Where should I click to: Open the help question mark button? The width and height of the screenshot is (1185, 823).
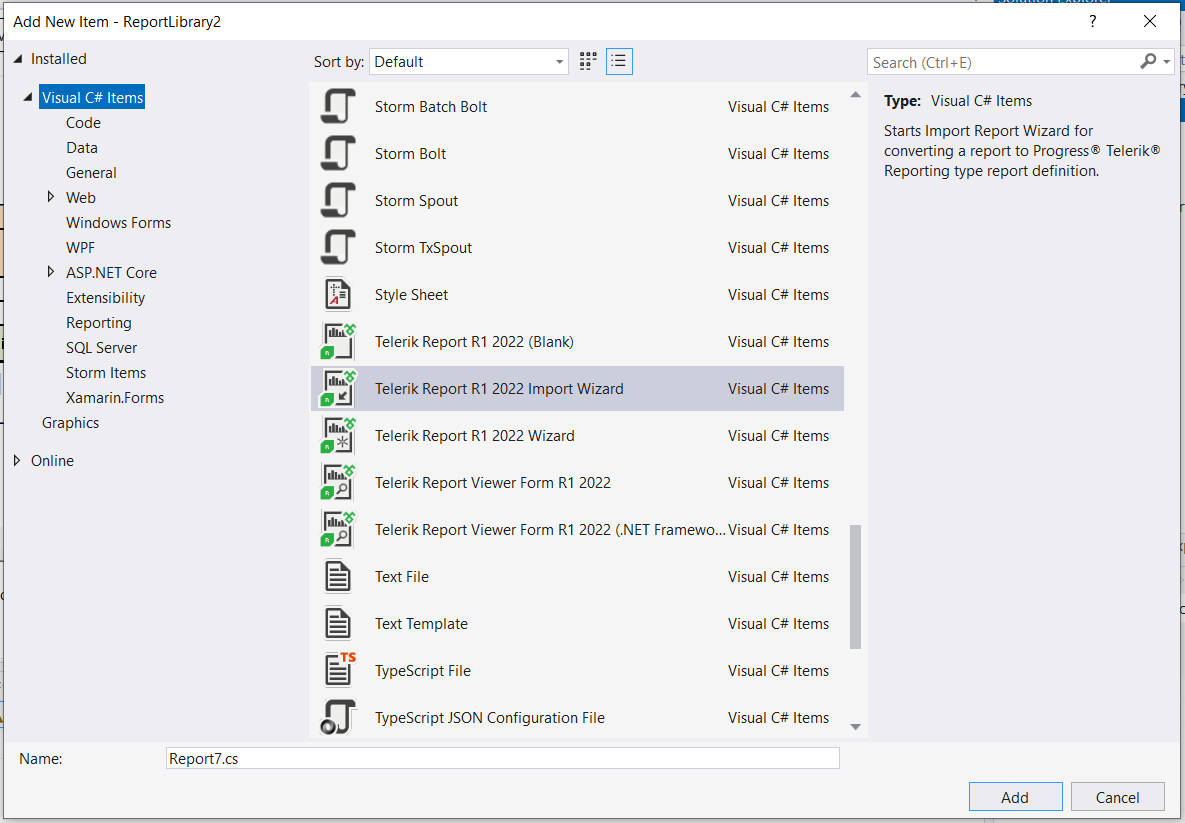(x=1092, y=21)
